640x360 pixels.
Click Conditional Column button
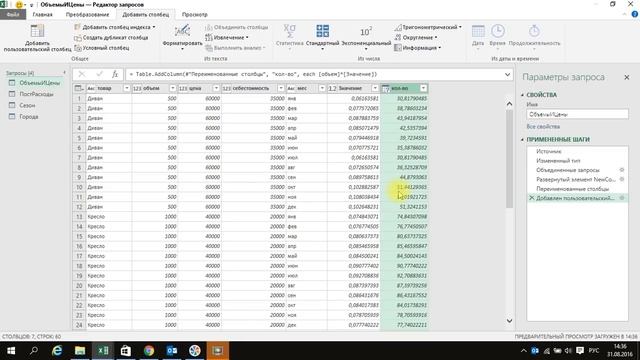point(102,48)
